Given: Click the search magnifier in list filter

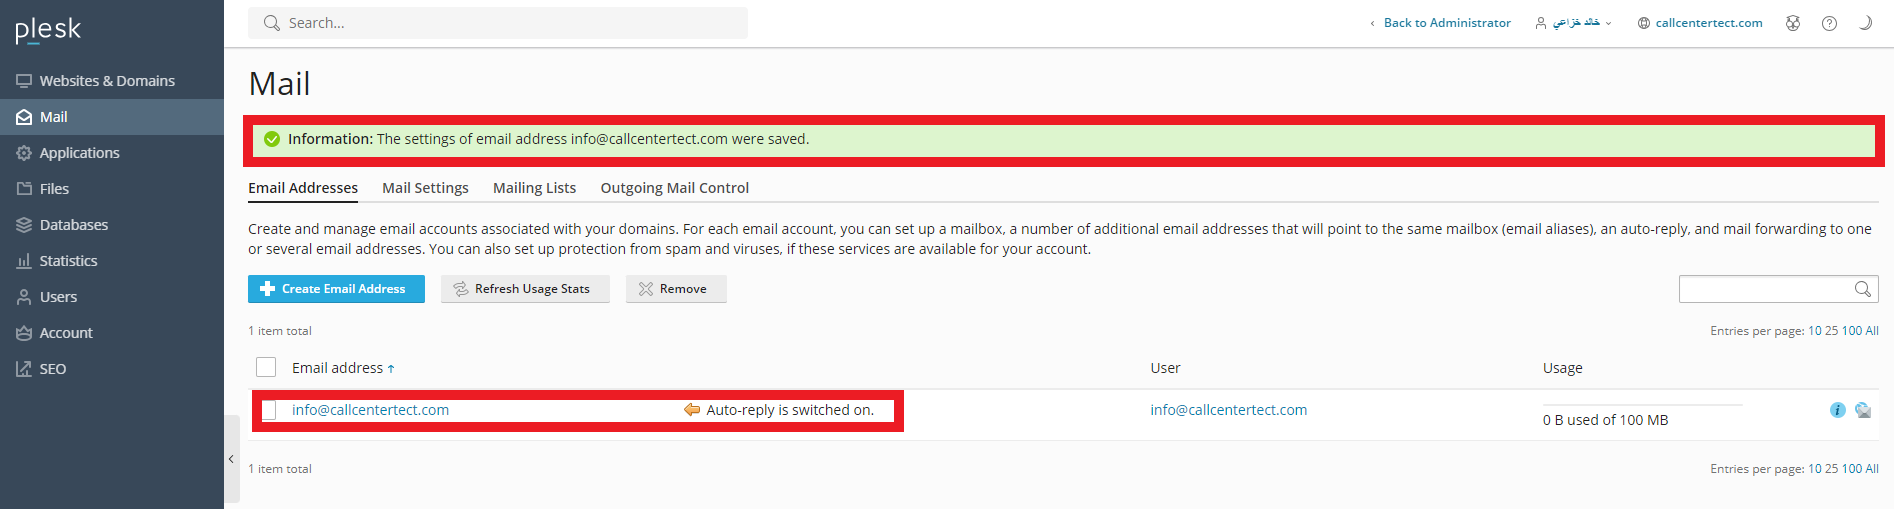Looking at the screenshot, I should (1862, 289).
